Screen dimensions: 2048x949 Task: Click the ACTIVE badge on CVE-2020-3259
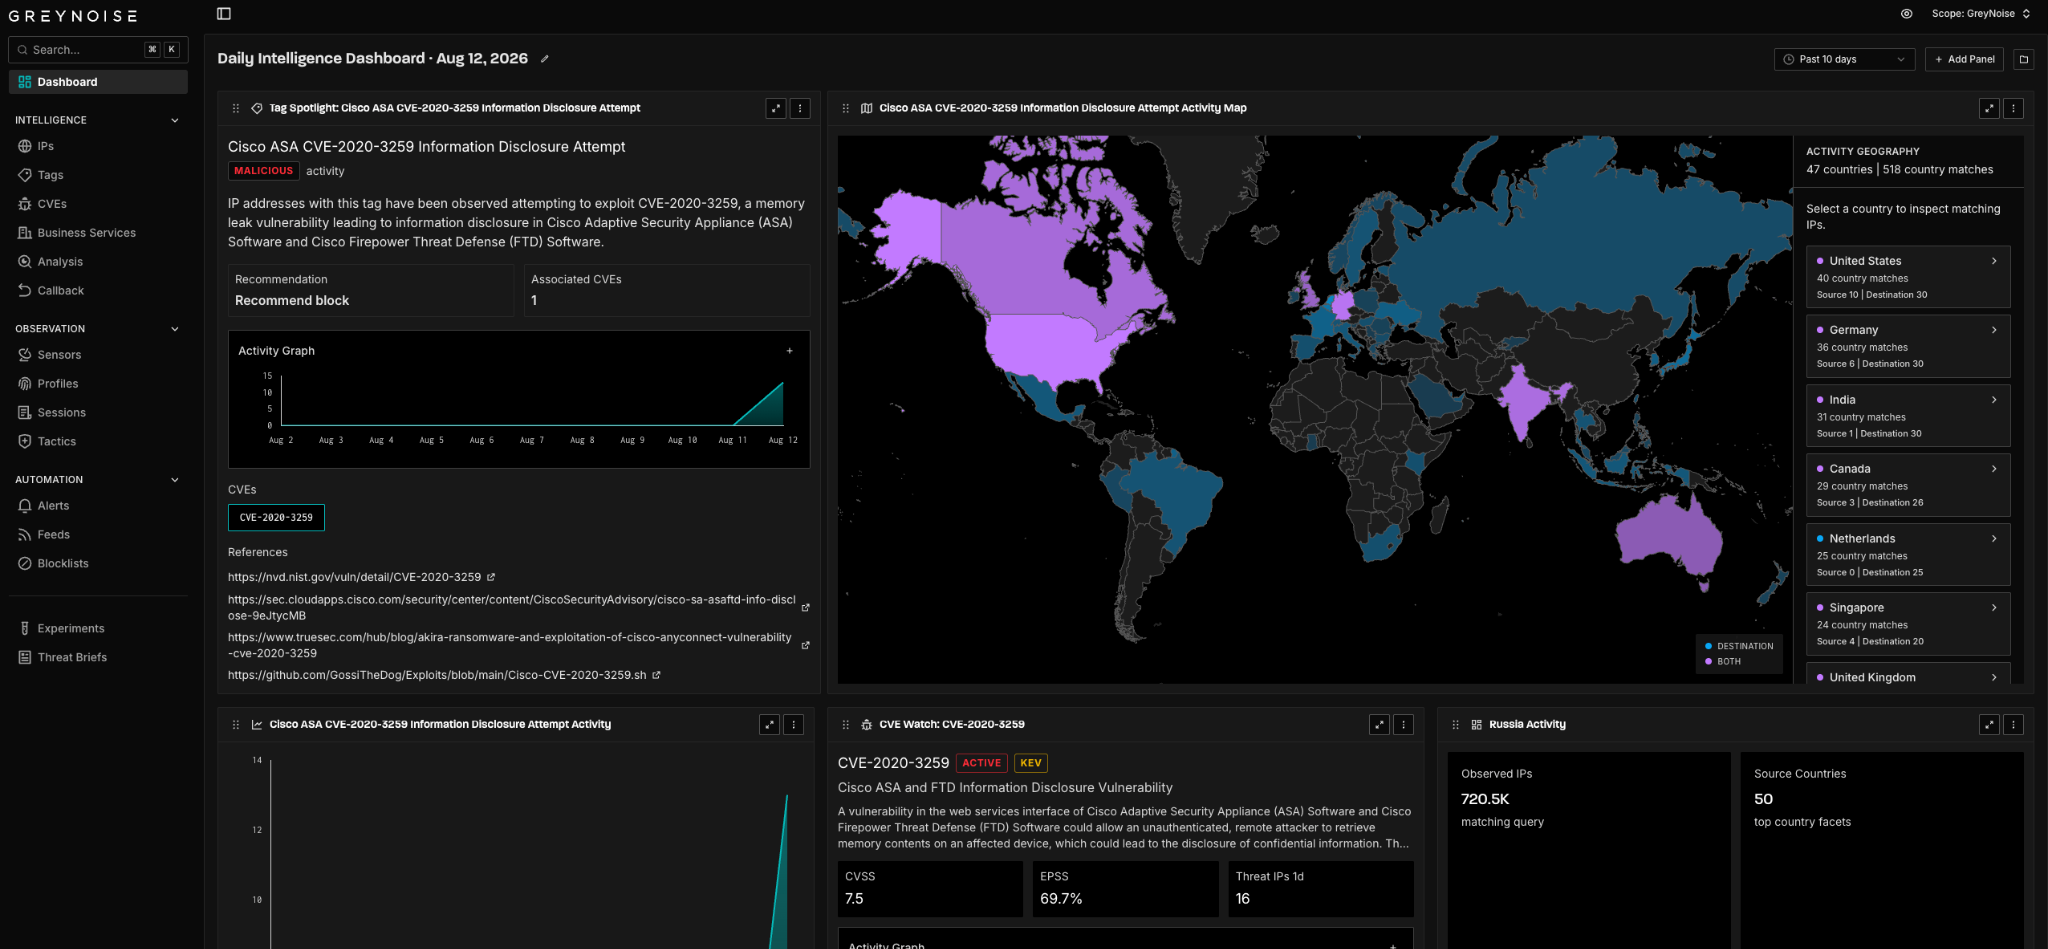982,763
